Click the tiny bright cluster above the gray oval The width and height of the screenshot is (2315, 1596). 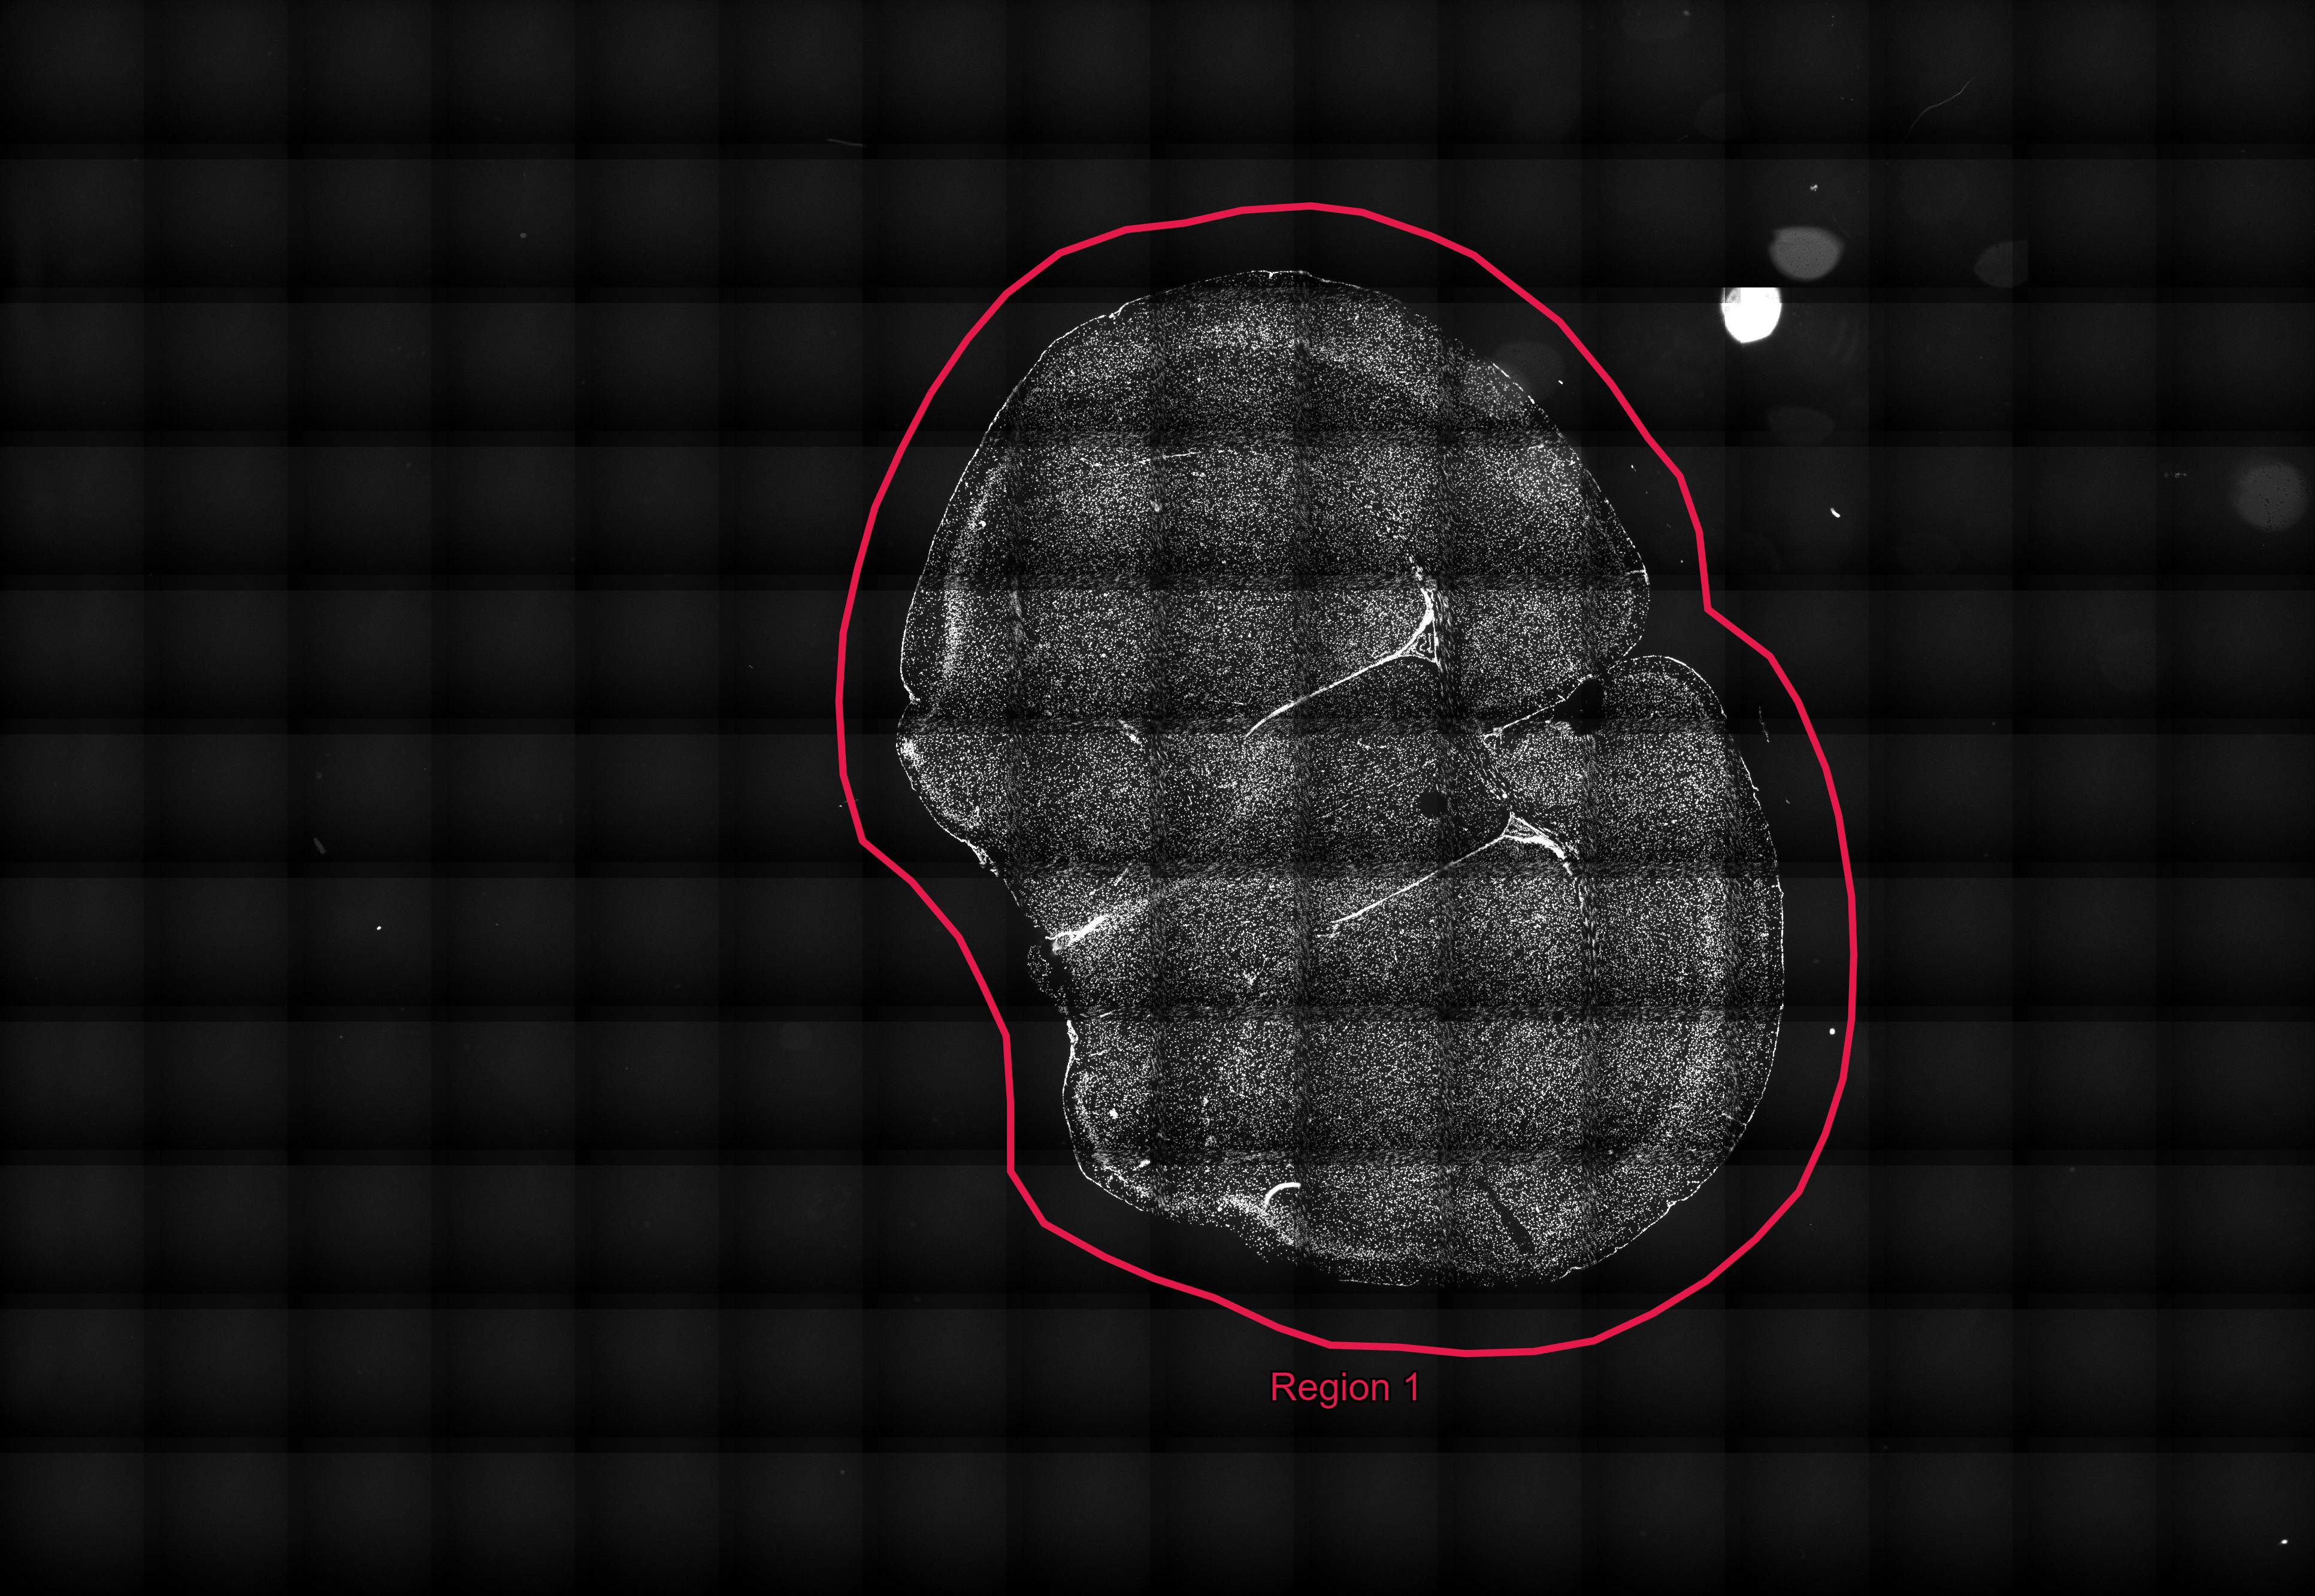coord(1813,187)
